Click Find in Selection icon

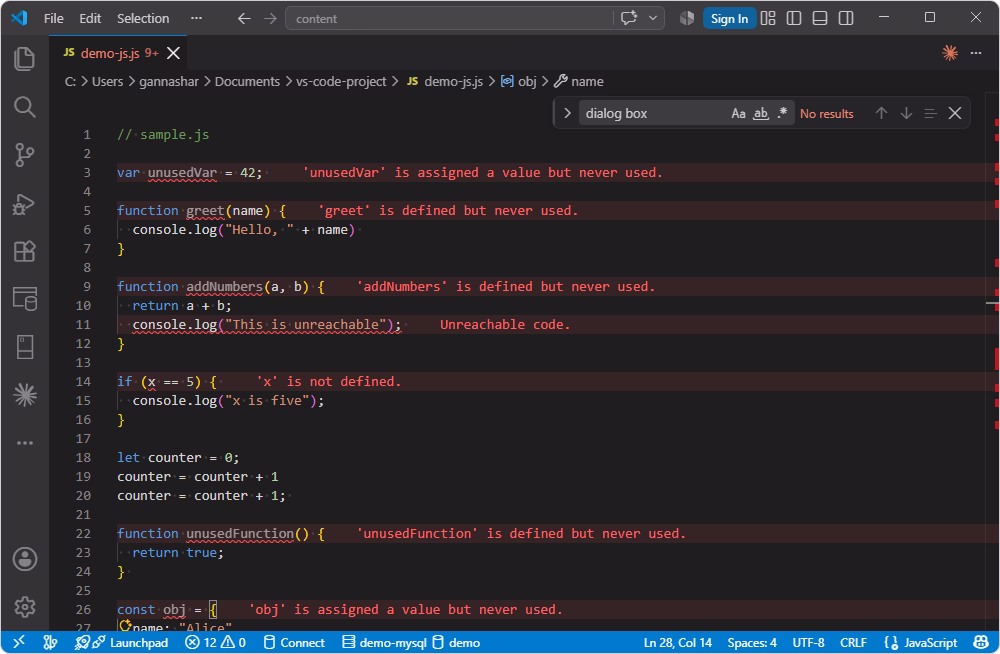[930, 114]
